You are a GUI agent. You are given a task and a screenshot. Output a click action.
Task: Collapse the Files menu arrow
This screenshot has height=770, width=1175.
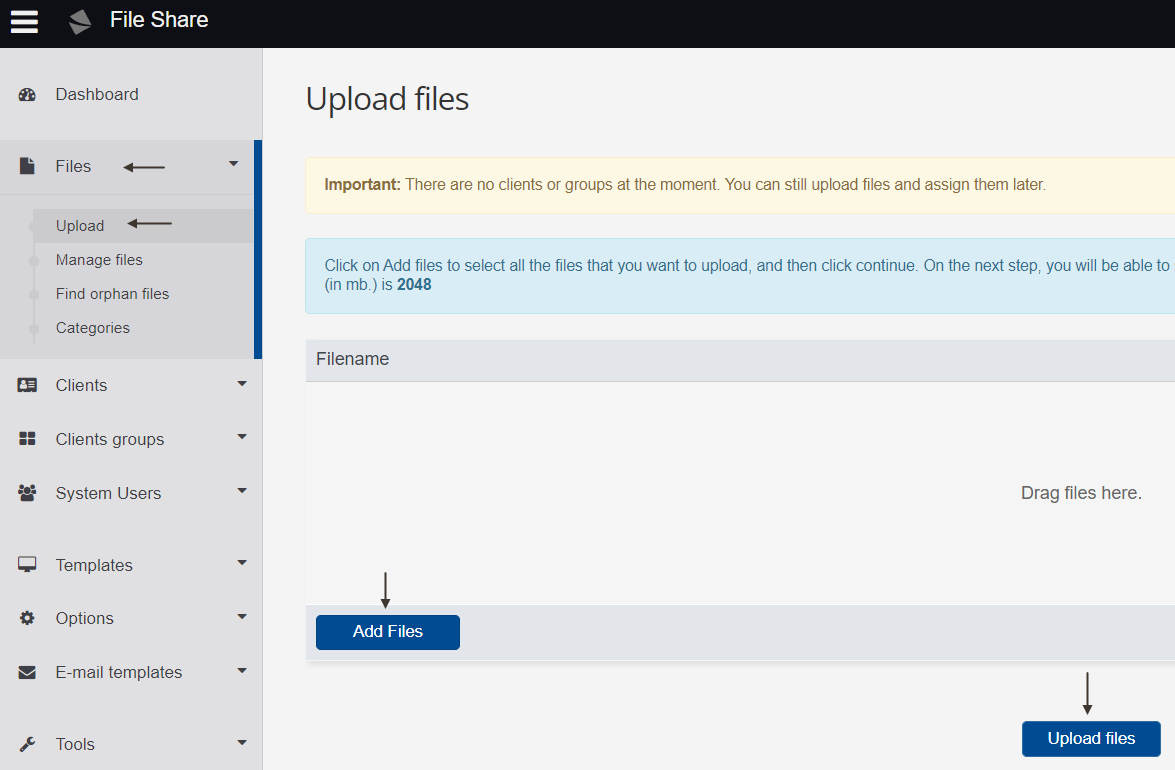[x=233, y=163]
